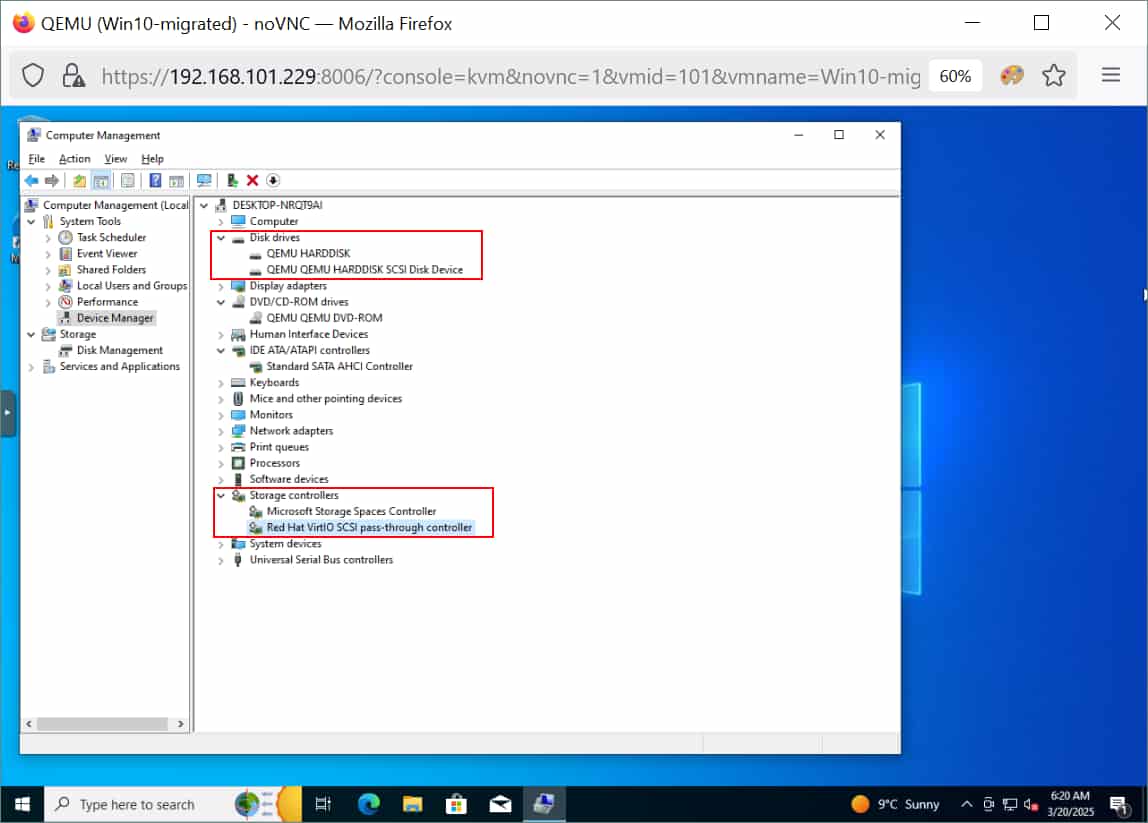Viewport: 1148px width, 823px height.
Task: Select Red Hat VirtIO SCSI pass-through controller
Action: [x=369, y=527]
